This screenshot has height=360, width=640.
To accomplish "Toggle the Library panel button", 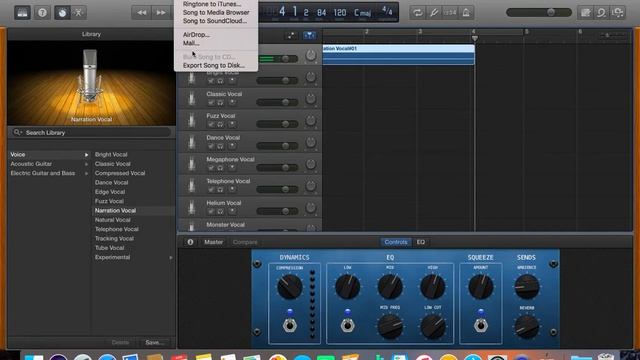I will tap(22, 13).
